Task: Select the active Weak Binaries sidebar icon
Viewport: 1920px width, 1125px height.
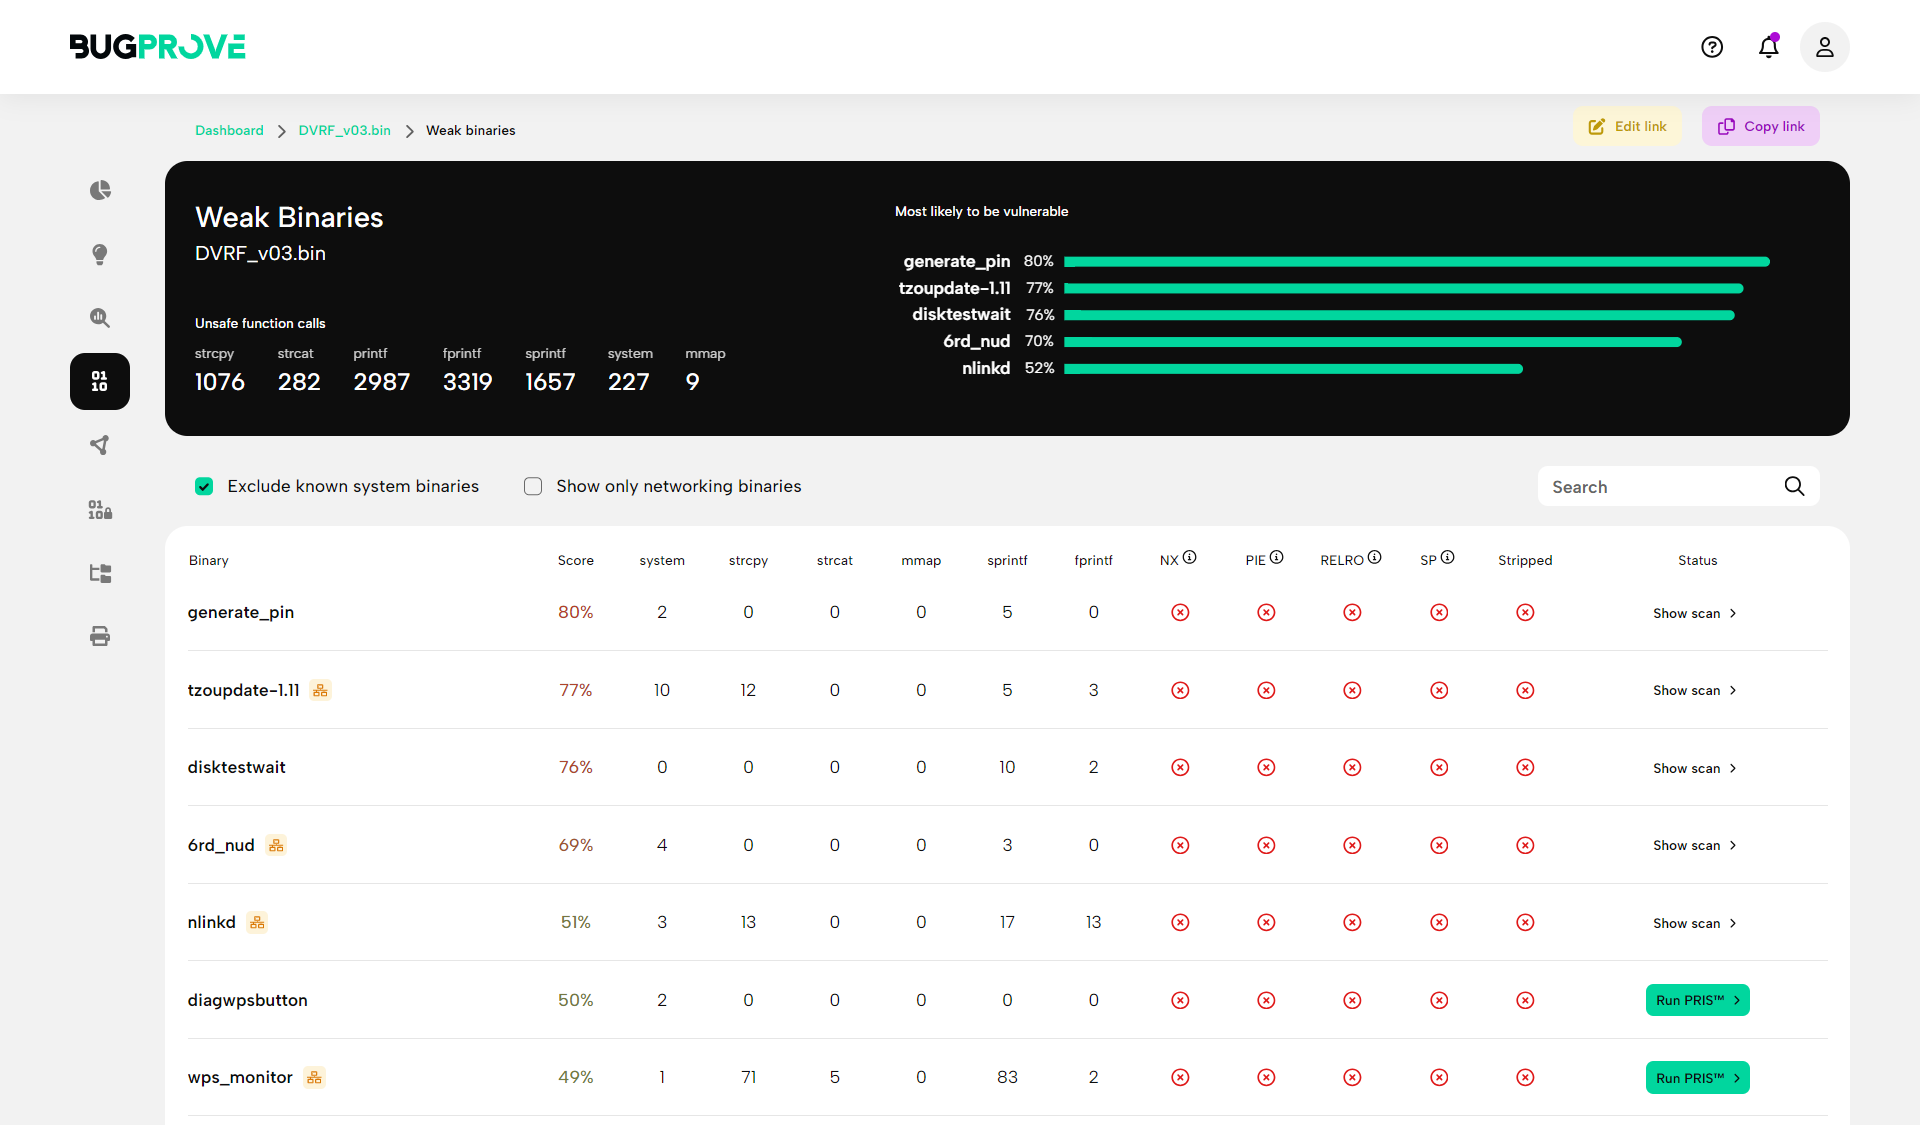Action: pos(100,381)
